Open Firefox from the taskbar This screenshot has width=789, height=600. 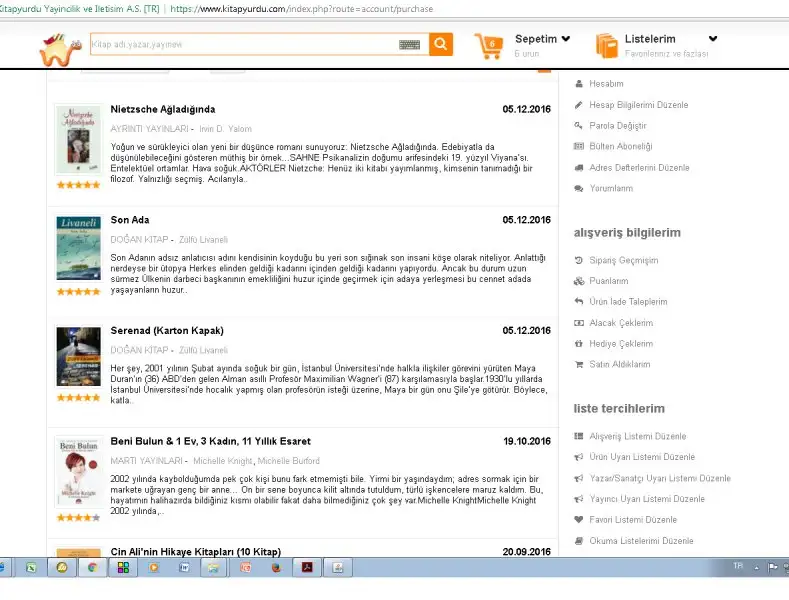[x=275, y=567]
